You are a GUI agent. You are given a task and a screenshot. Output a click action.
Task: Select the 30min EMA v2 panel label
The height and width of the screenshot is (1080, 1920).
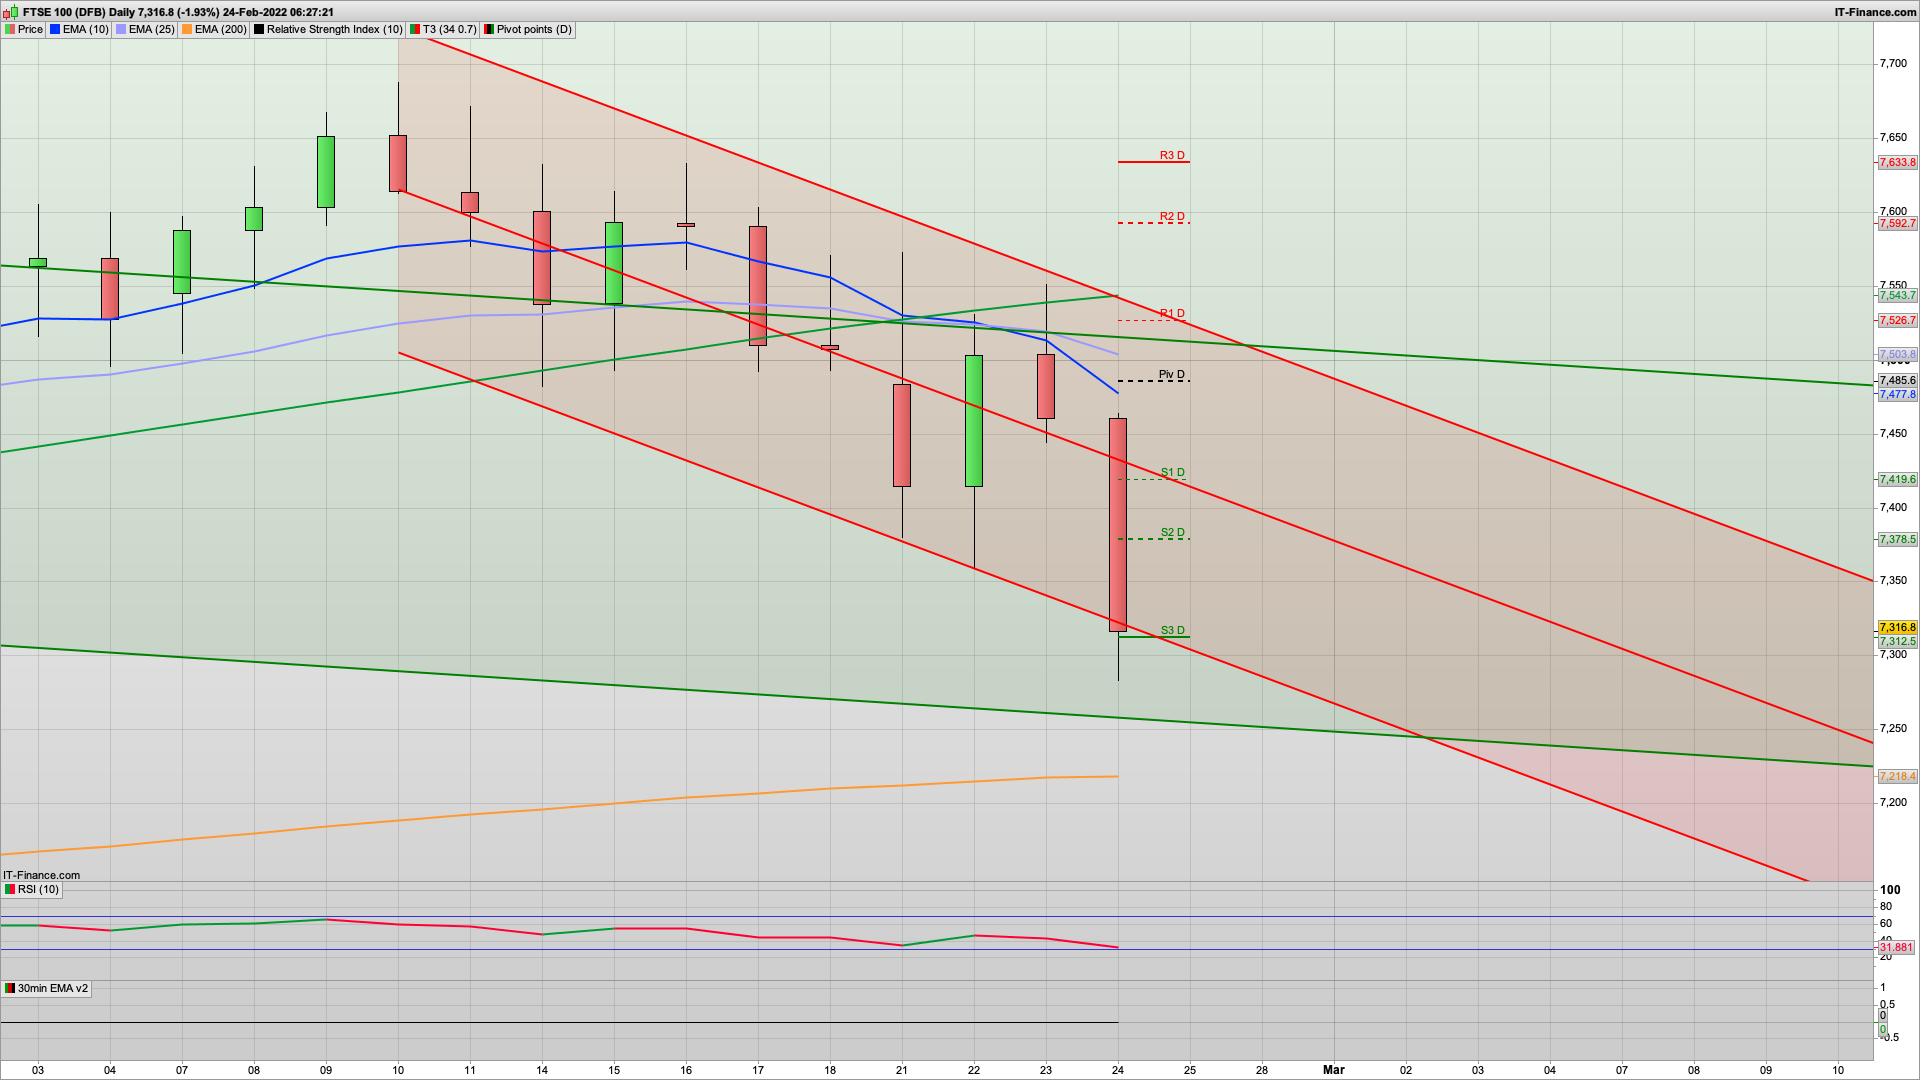click(x=46, y=988)
